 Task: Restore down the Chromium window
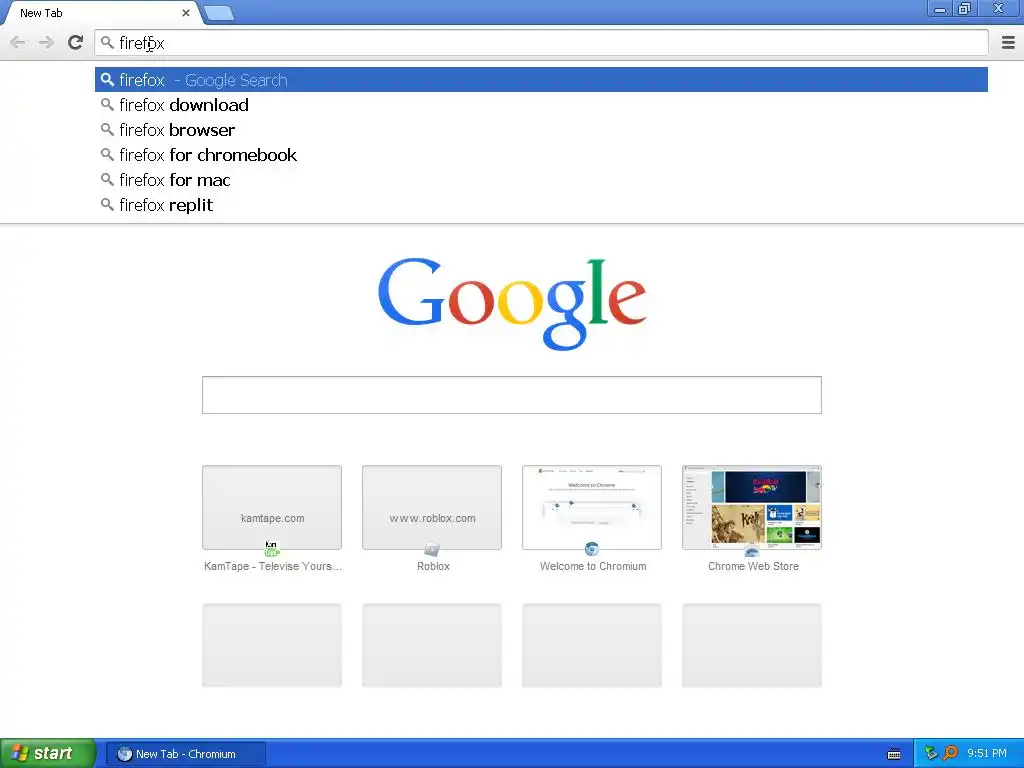click(x=965, y=8)
